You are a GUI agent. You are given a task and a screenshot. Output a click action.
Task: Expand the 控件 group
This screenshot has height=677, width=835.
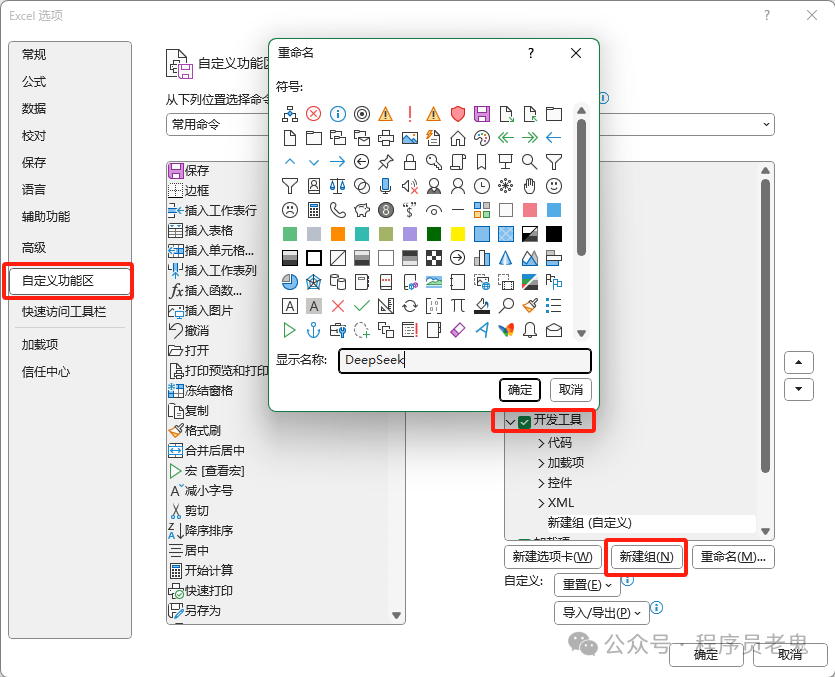(541, 484)
